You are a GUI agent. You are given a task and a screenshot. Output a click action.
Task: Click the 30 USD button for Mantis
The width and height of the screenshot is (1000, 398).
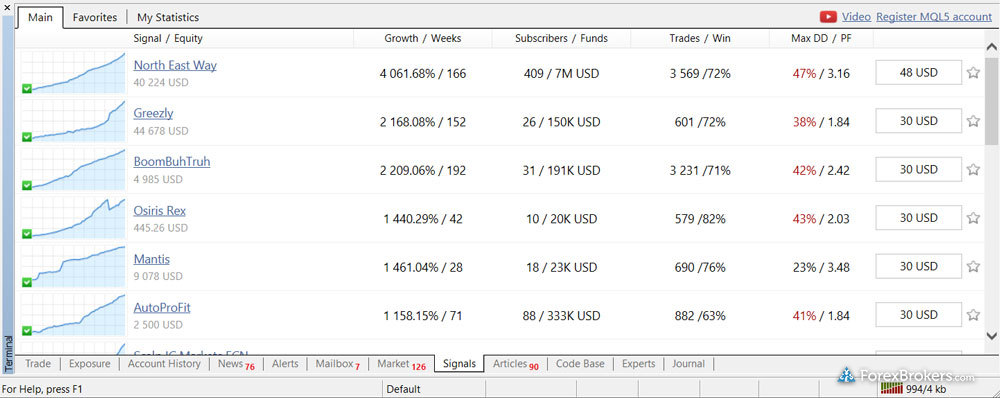[918, 267]
